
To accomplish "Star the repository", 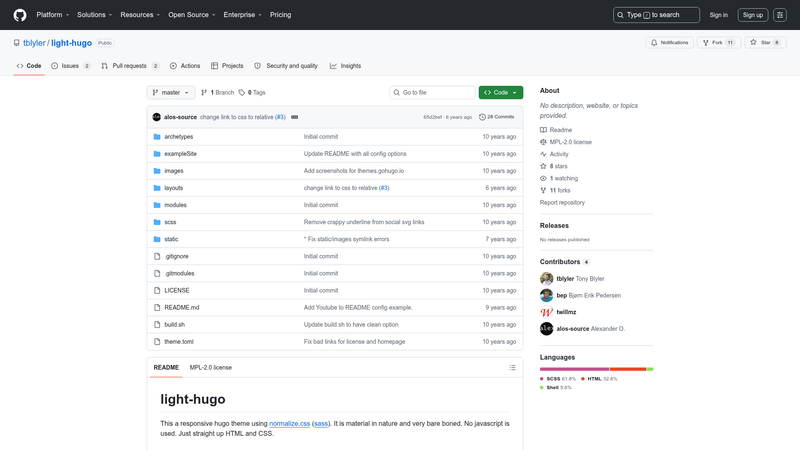I will click(765, 42).
